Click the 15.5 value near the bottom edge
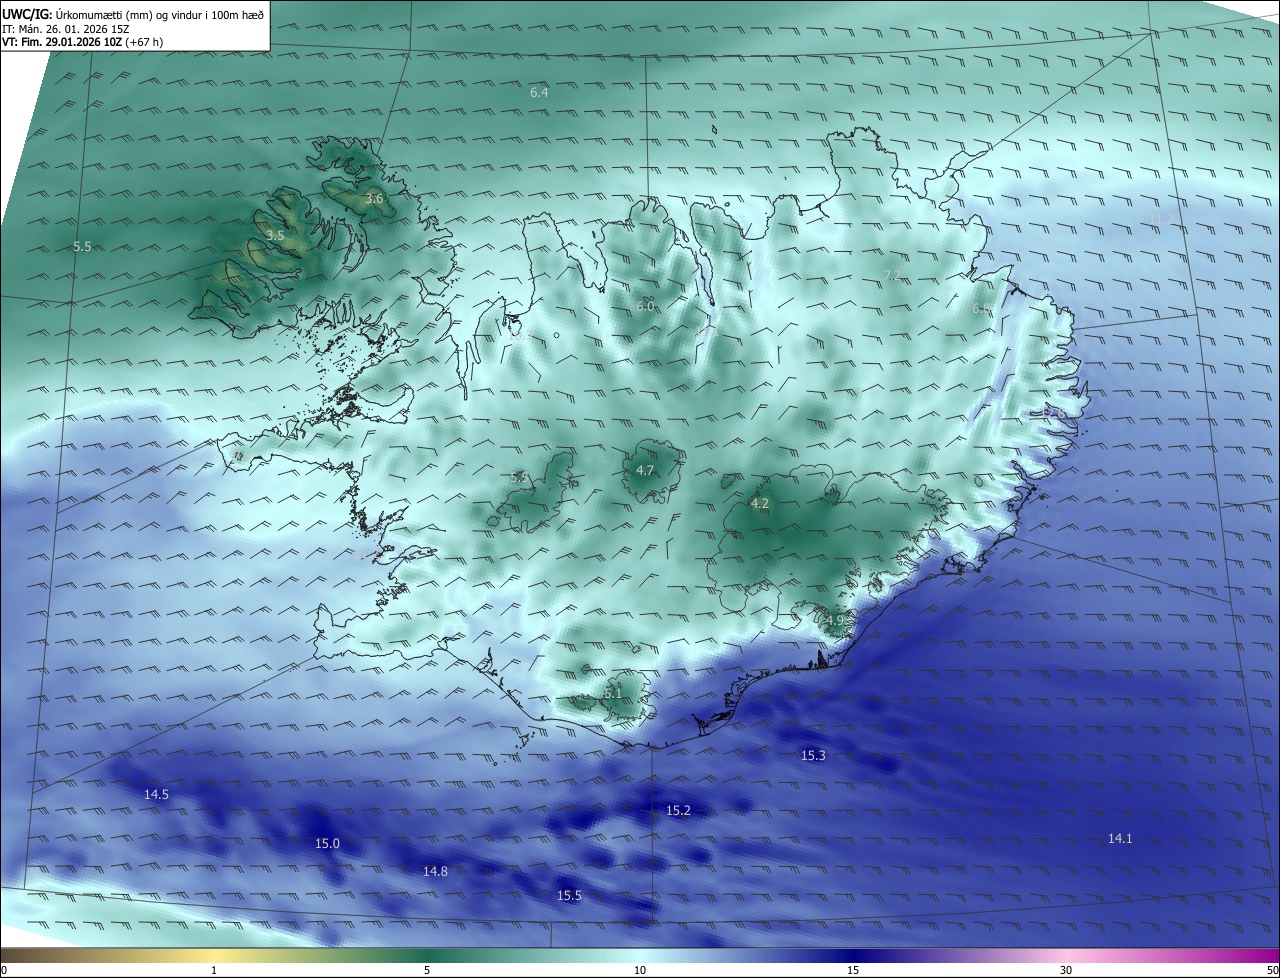This screenshot has width=1280, height=978. tap(569, 896)
